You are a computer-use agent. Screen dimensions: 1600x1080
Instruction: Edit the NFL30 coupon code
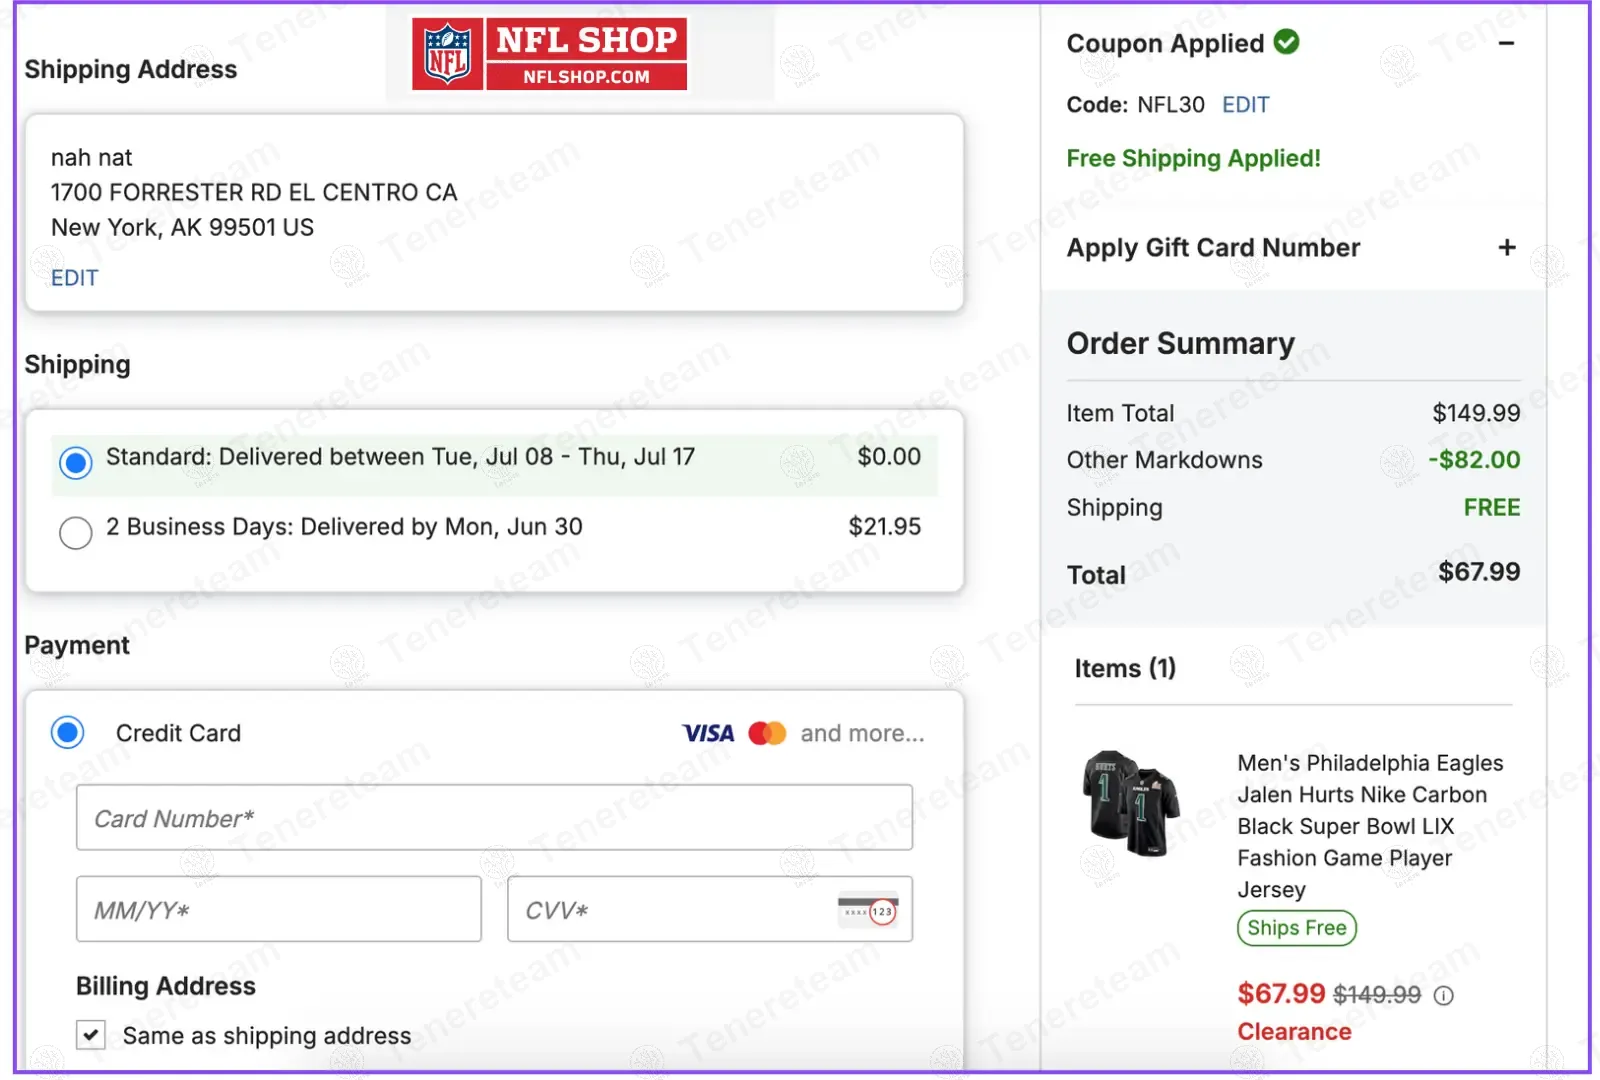[1245, 105]
